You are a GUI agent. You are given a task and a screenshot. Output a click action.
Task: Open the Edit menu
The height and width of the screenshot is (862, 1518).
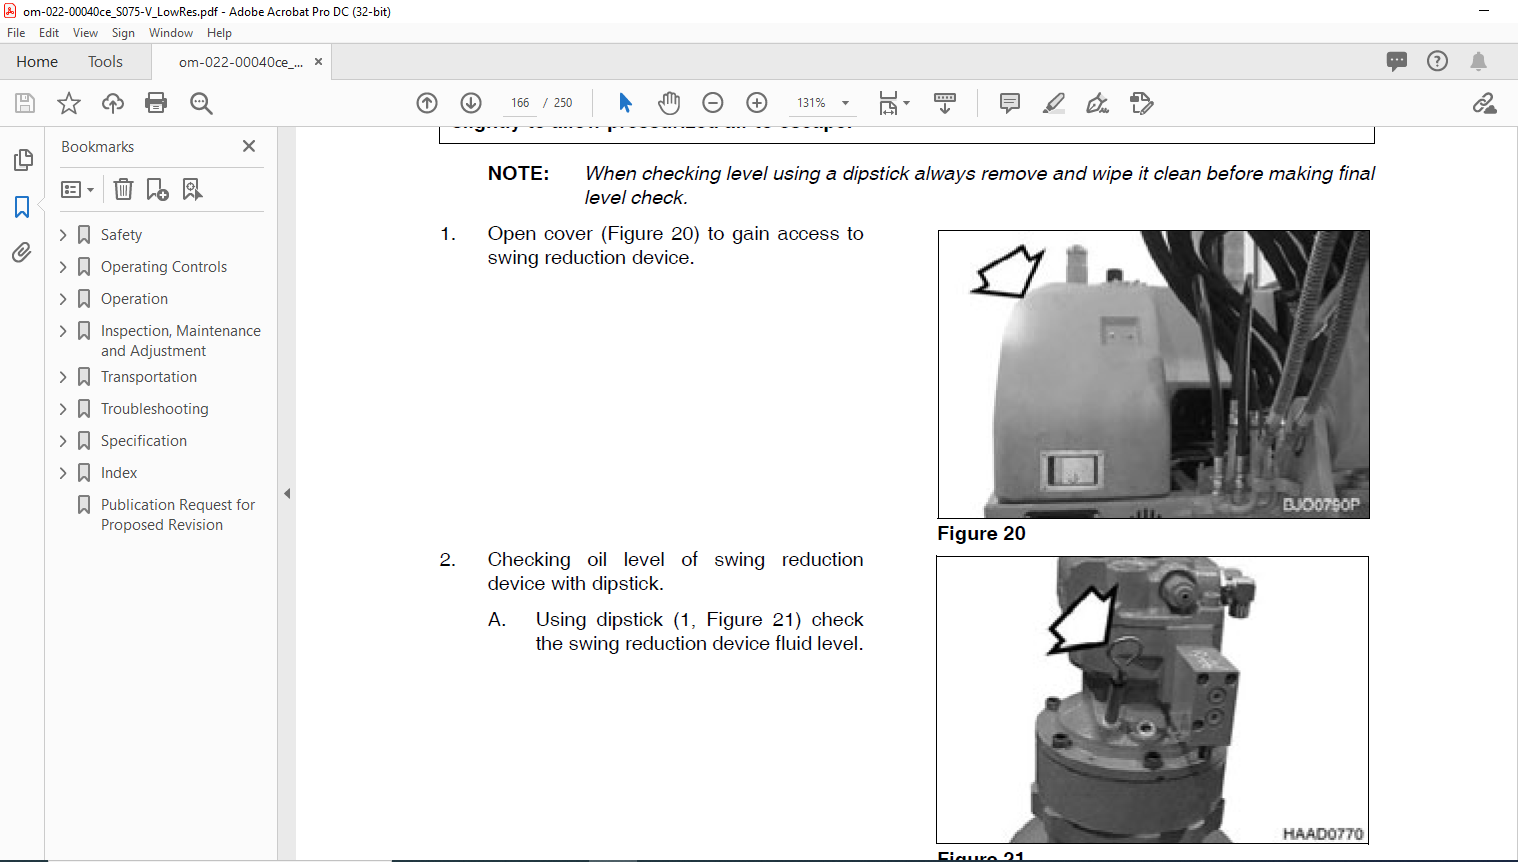(49, 33)
